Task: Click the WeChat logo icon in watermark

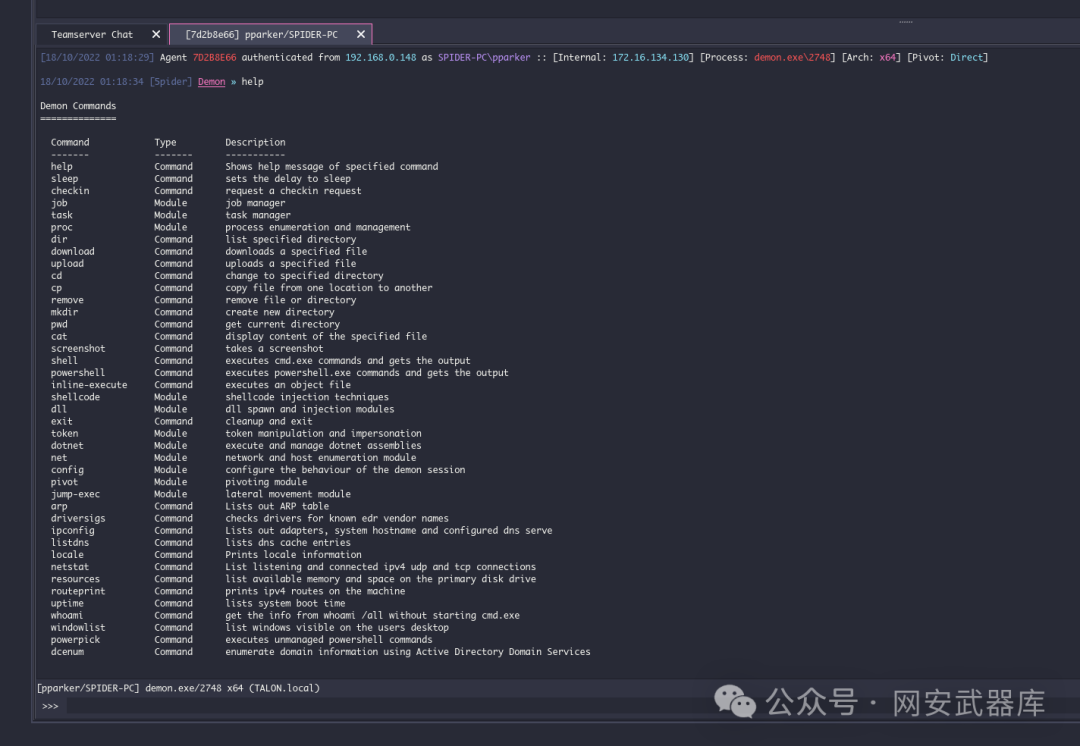Action: point(734,702)
